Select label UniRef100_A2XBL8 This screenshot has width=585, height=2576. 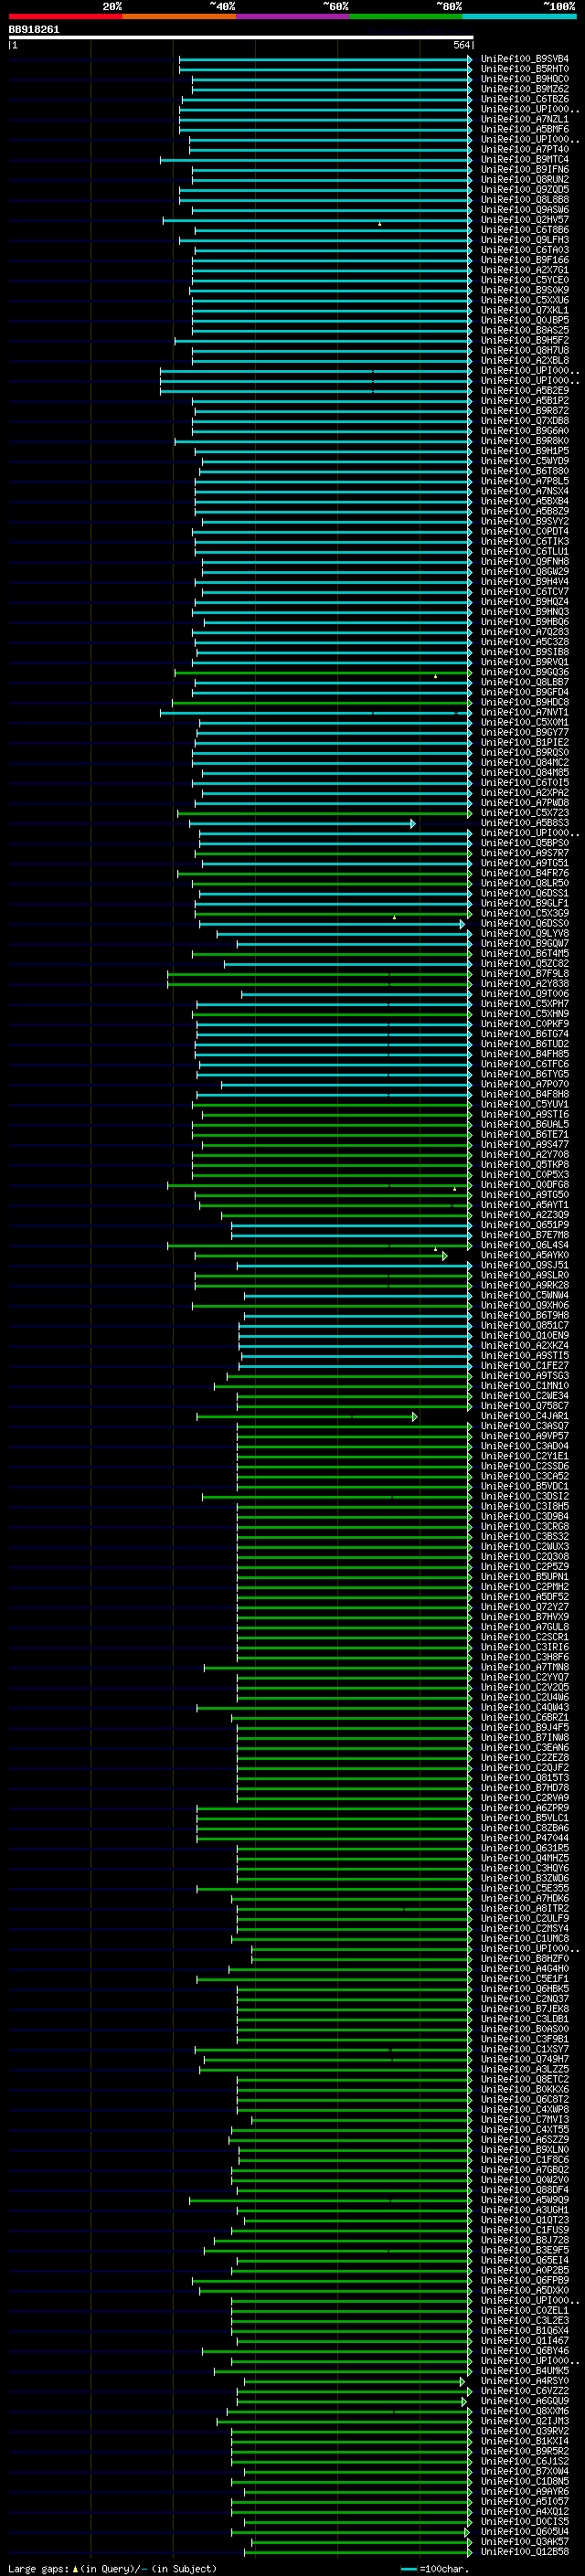point(525,360)
